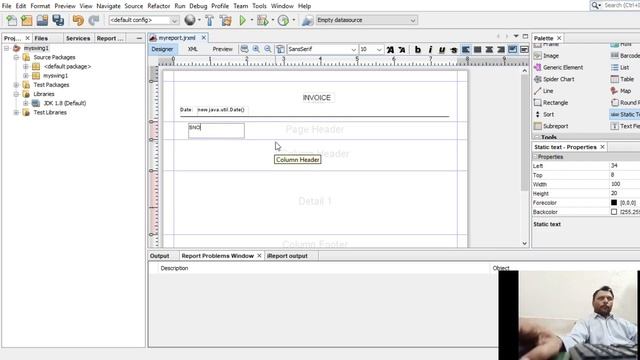Select the Table palette element

(622, 79)
